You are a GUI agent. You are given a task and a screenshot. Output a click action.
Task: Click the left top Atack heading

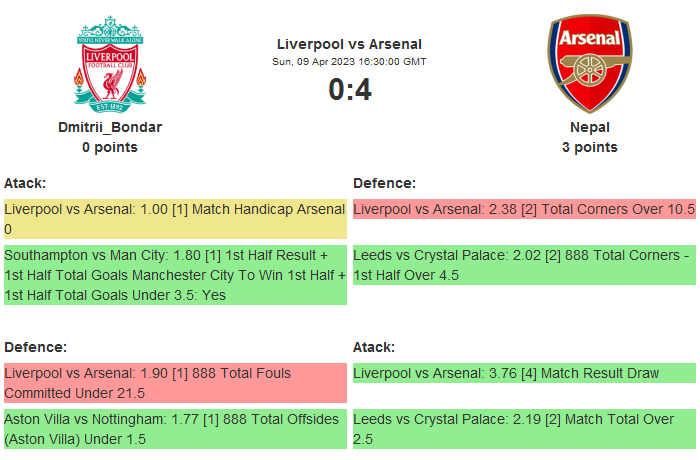tap(25, 183)
